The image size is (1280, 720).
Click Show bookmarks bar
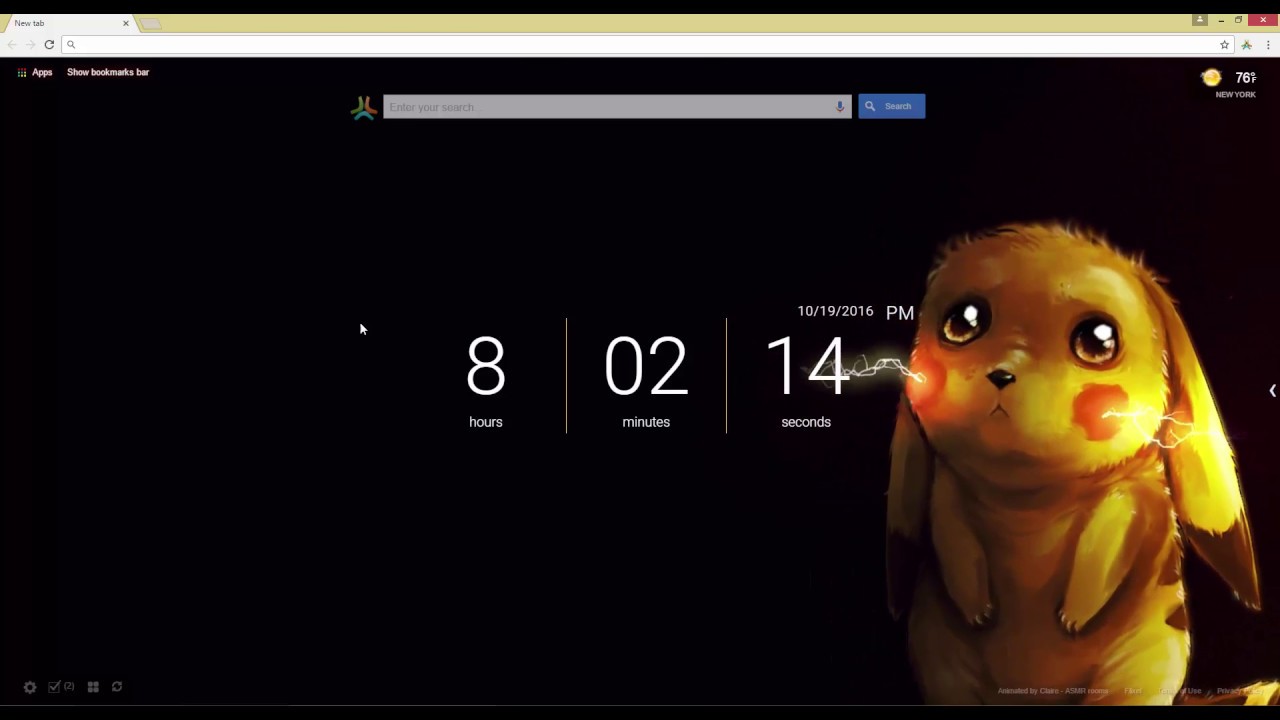(108, 72)
